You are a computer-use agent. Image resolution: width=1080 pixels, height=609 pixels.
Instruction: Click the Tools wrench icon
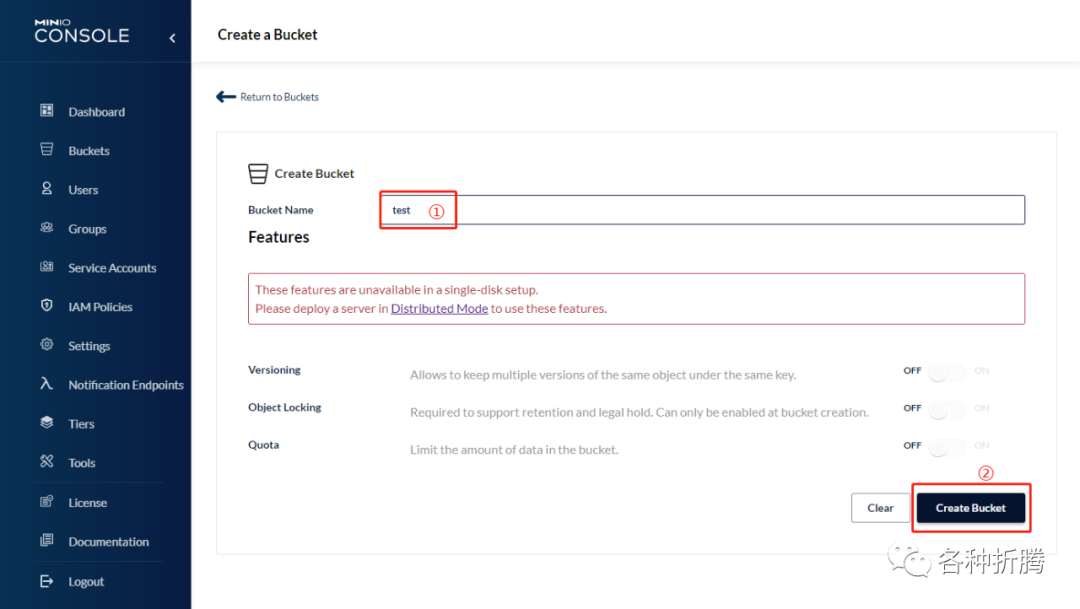point(46,462)
